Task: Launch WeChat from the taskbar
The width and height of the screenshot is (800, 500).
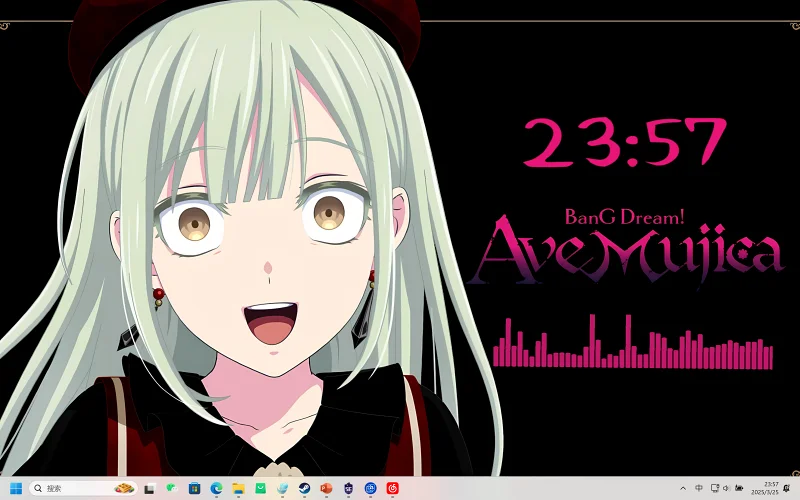Action: [x=172, y=488]
